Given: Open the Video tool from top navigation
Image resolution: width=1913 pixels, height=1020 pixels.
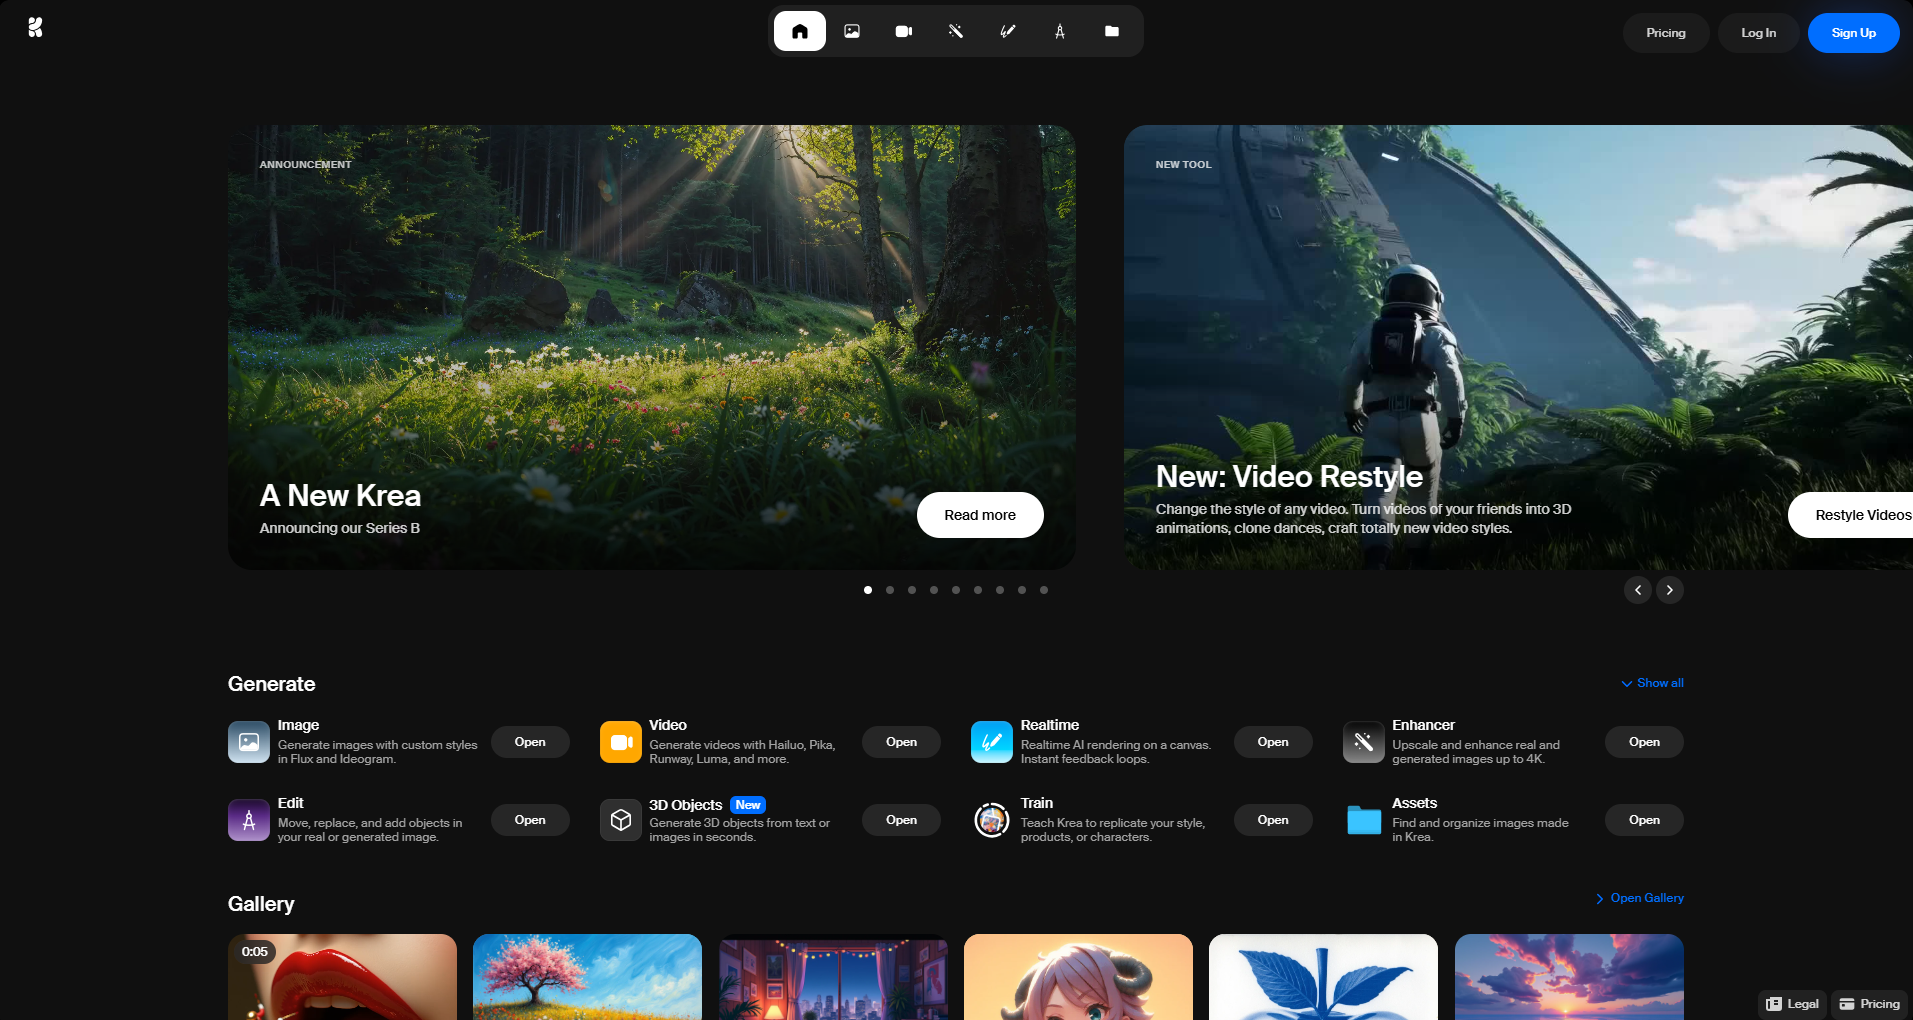Looking at the screenshot, I should pos(904,31).
